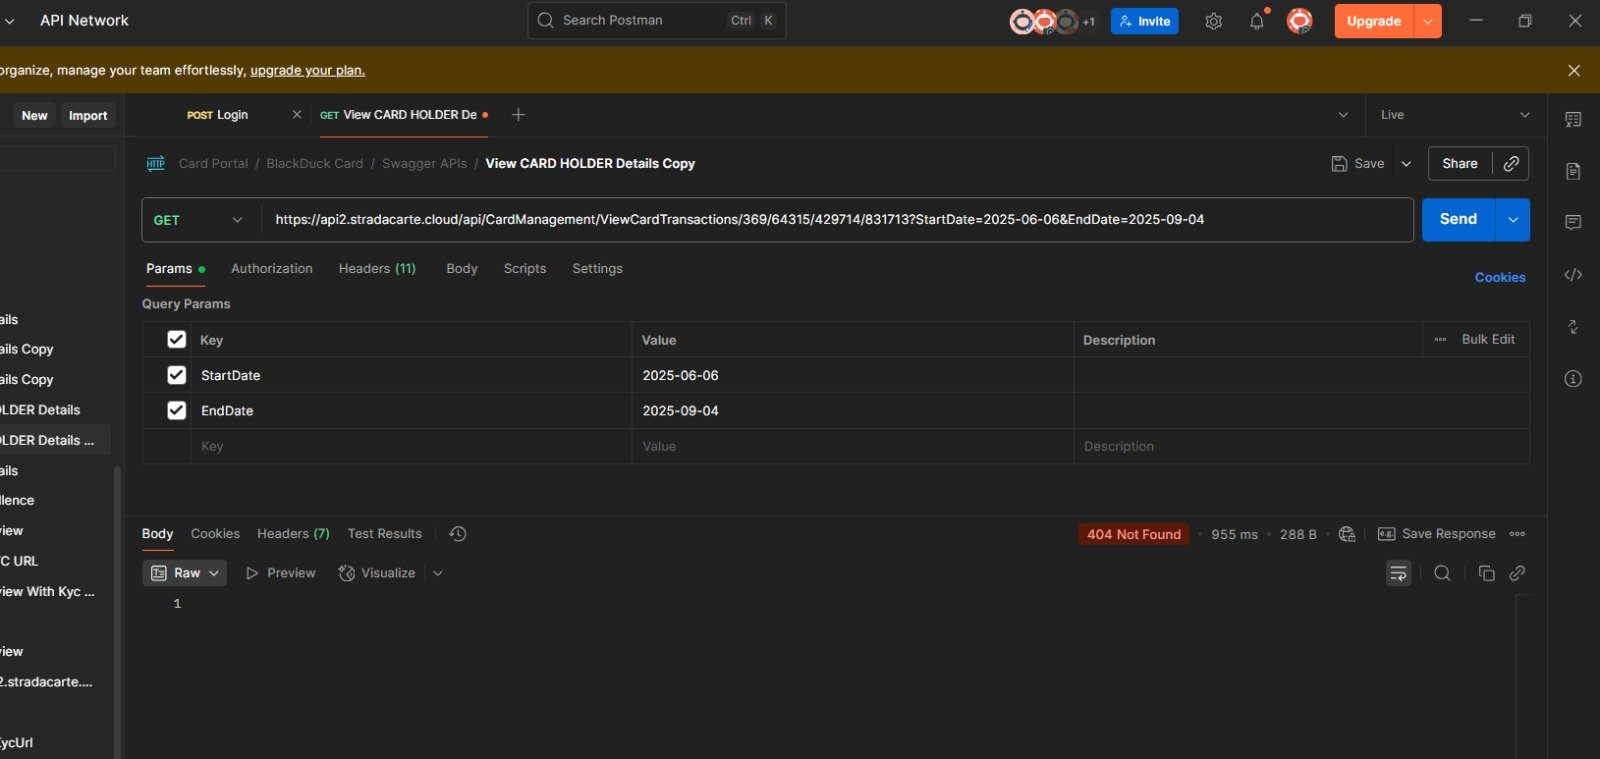1600x759 pixels.
Task: Open response Cookies tab
Action: [215, 534]
